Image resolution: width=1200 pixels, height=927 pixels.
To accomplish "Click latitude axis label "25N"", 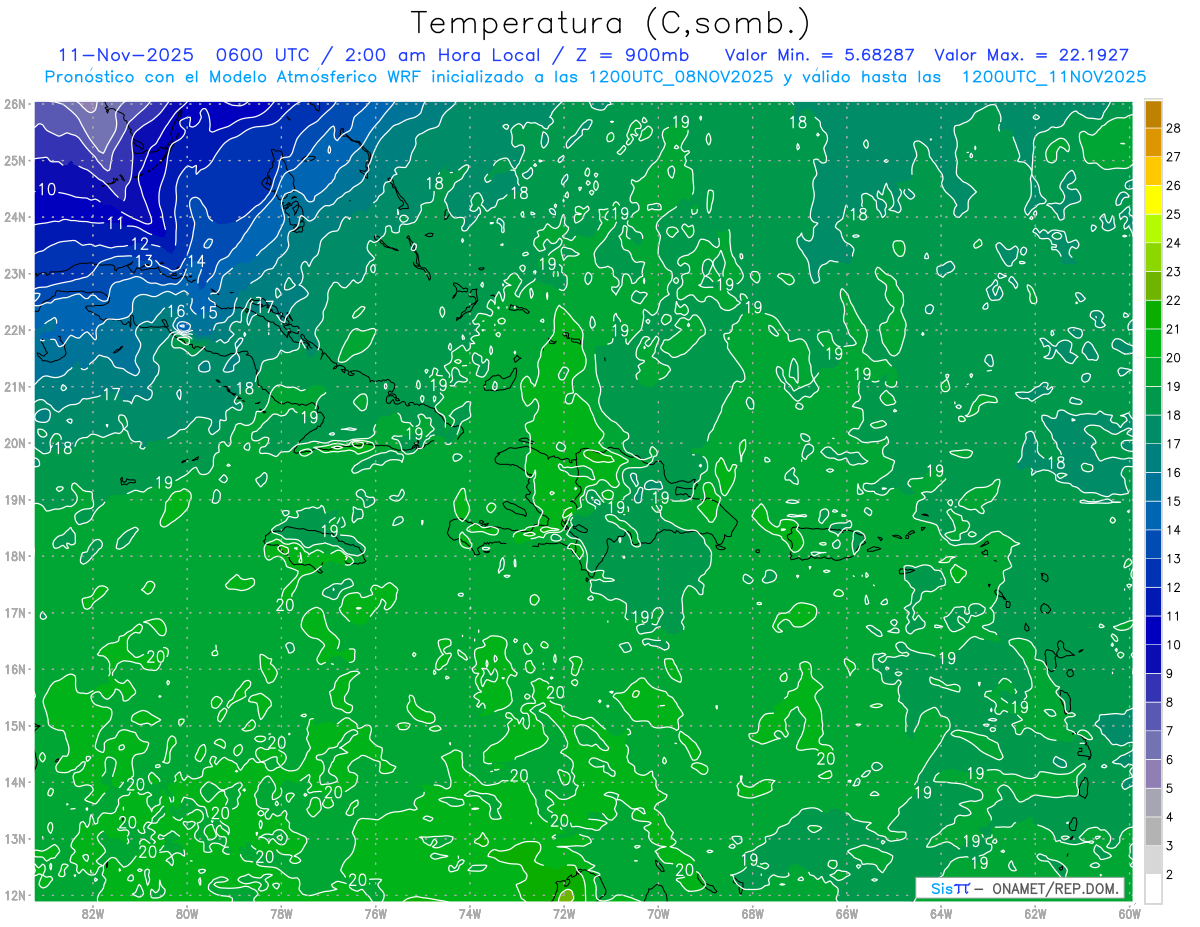I will point(15,160).
